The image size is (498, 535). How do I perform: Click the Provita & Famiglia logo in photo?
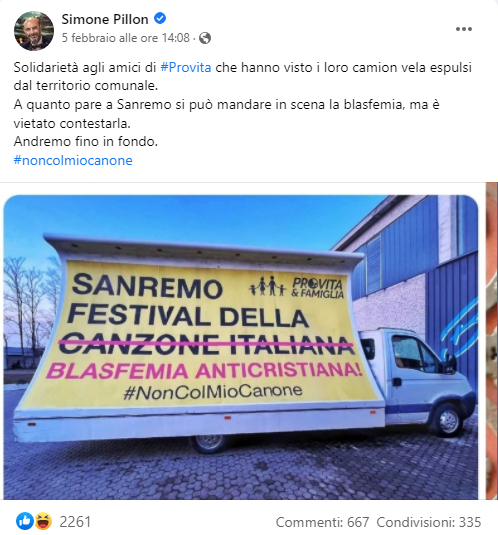[296, 287]
